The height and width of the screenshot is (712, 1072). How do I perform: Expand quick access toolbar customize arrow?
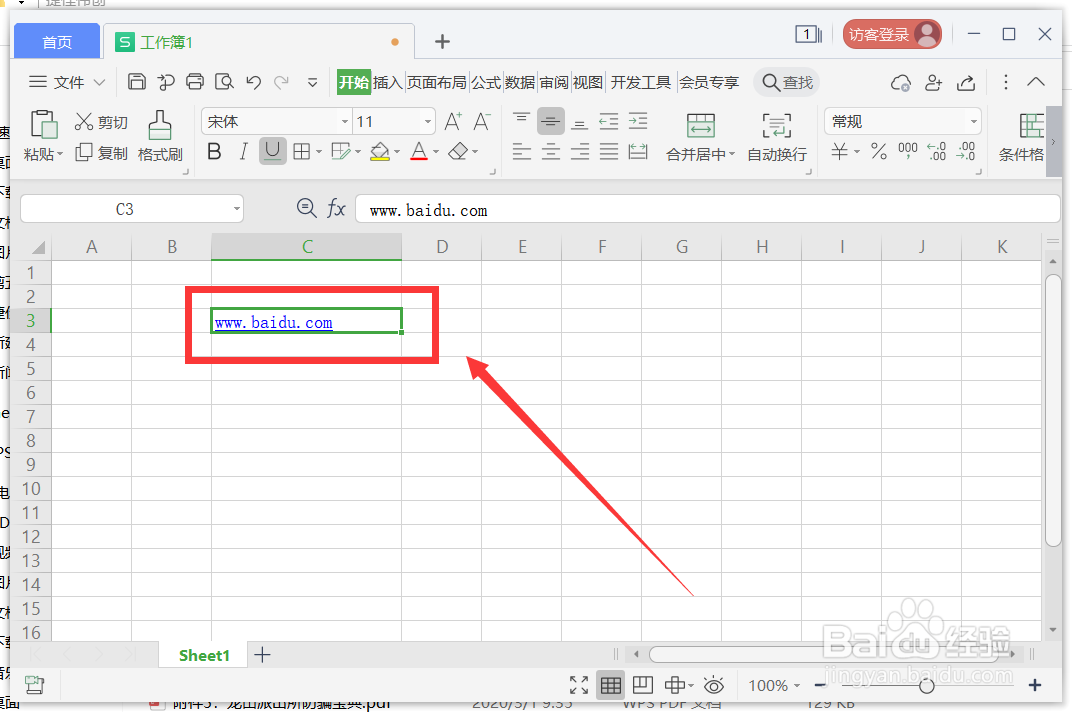point(312,83)
